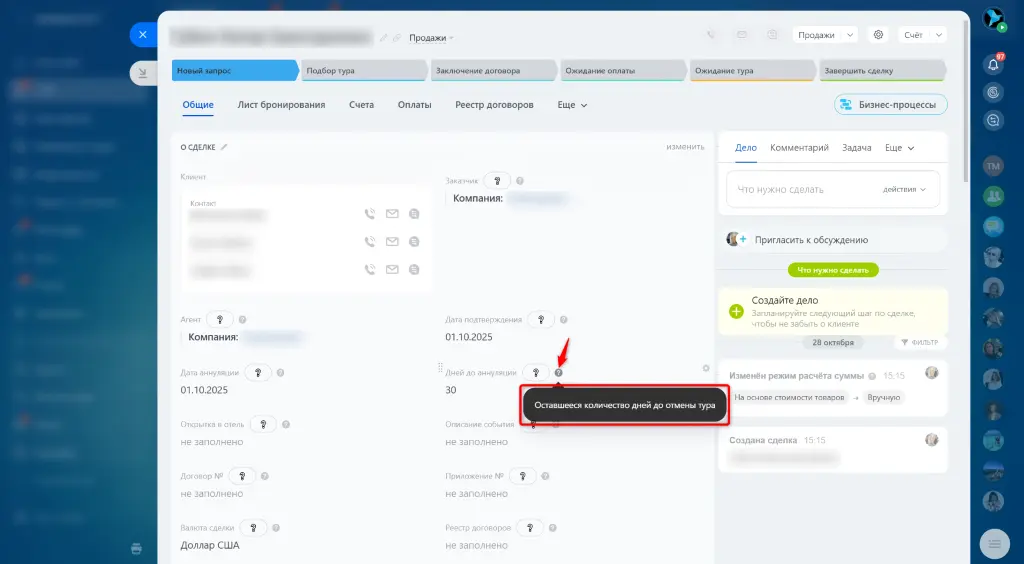The height and width of the screenshot is (564, 1024).
Task: Click the question button next to Агент
Action: tap(220, 319)
